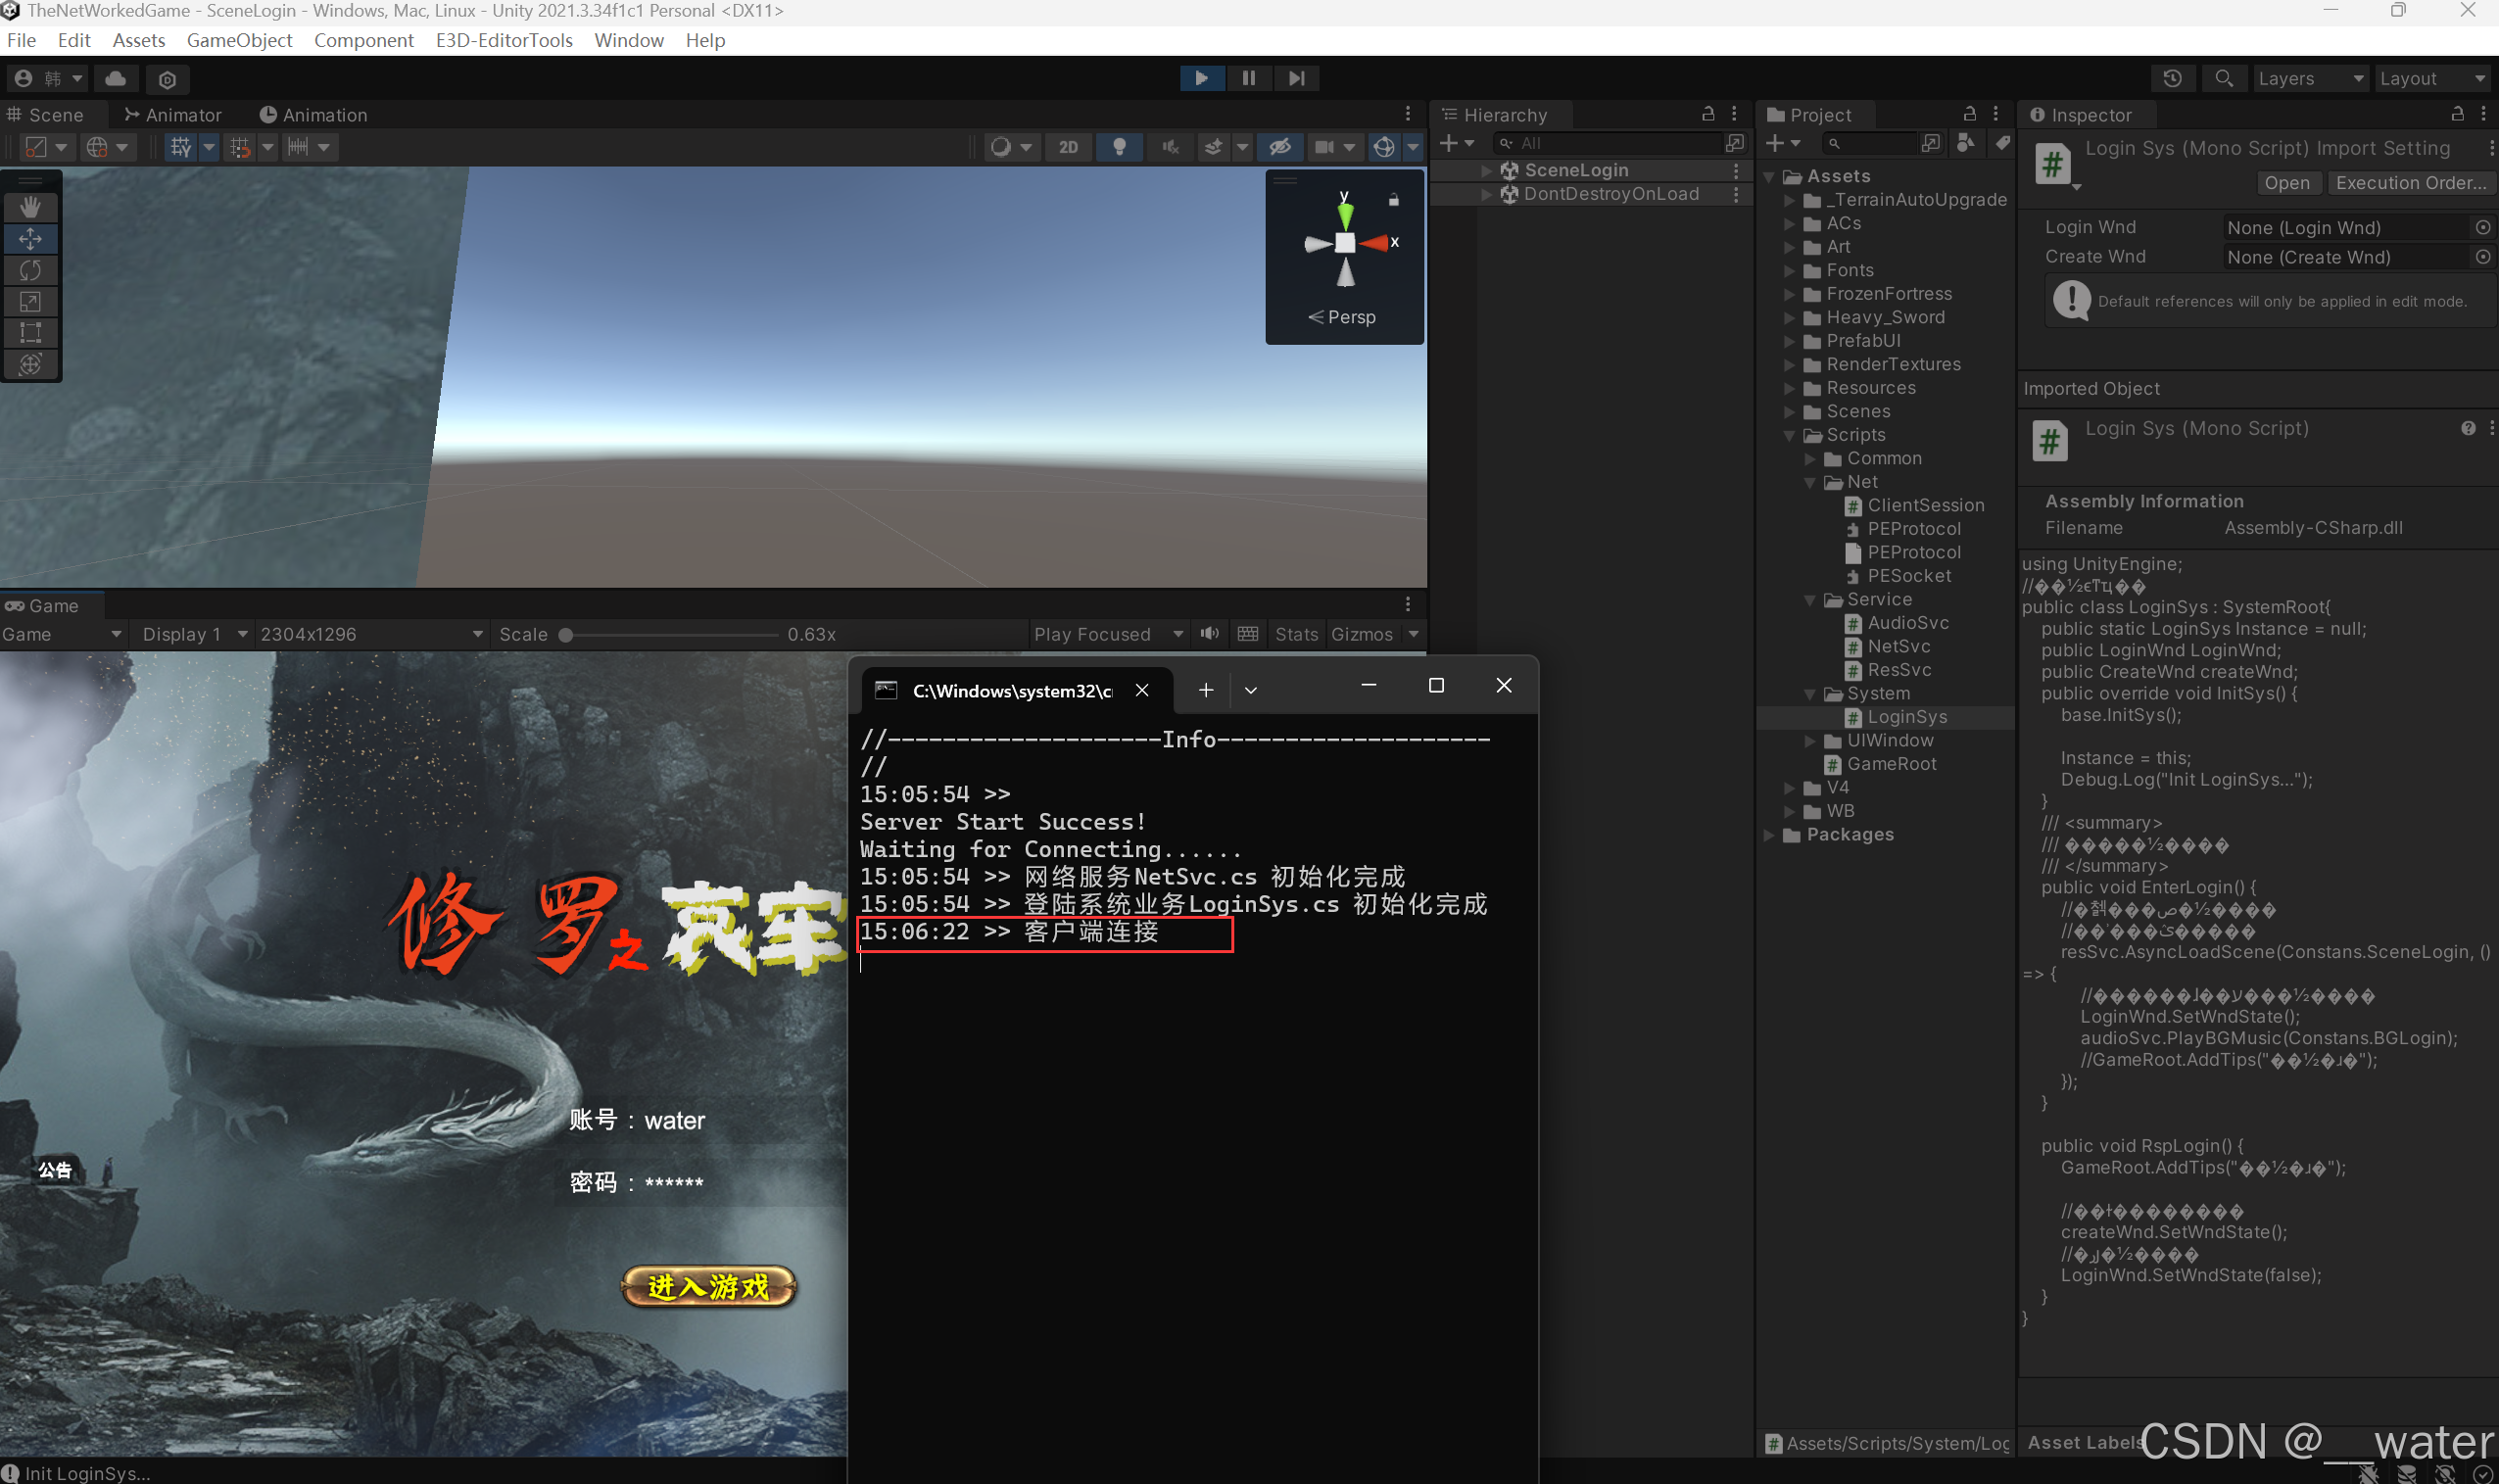Open the Layers dropdown
The image size is (2499, 1484).
click(x=2310, y=78)
